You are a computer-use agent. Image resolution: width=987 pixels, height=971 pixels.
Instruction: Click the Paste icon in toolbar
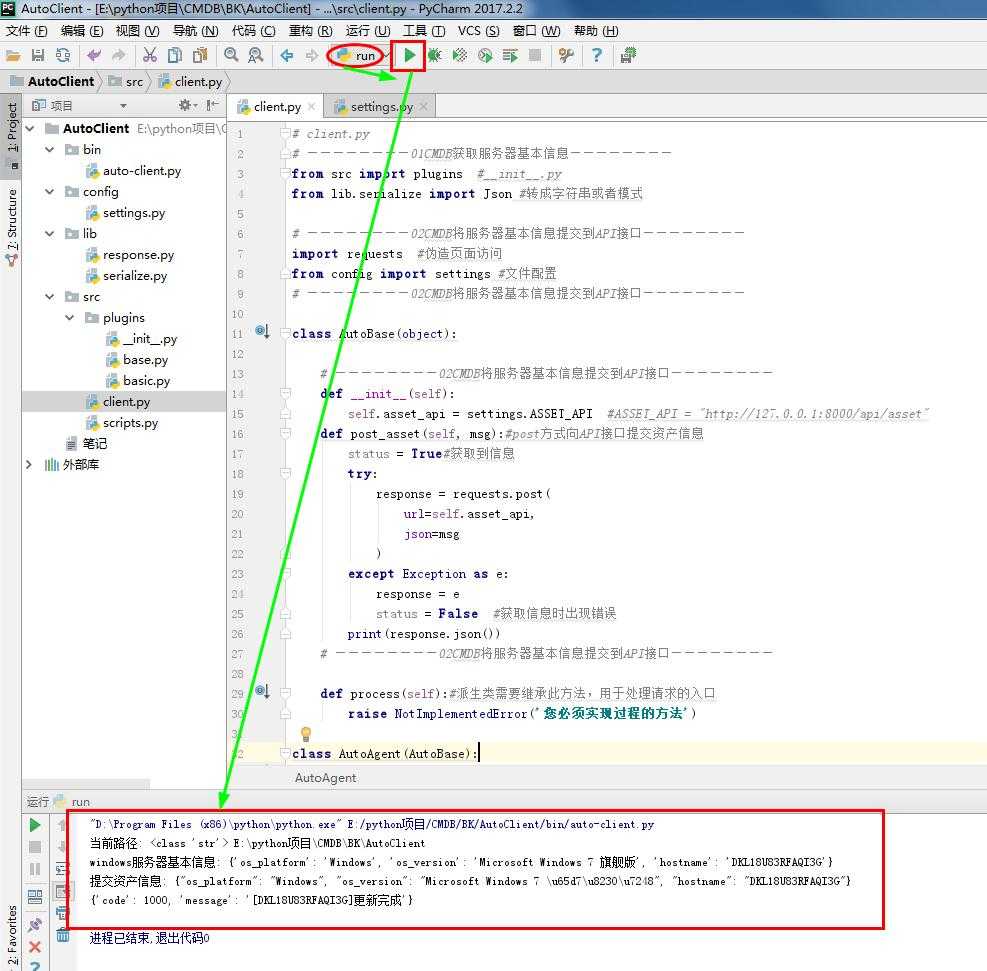click(200, 55)
